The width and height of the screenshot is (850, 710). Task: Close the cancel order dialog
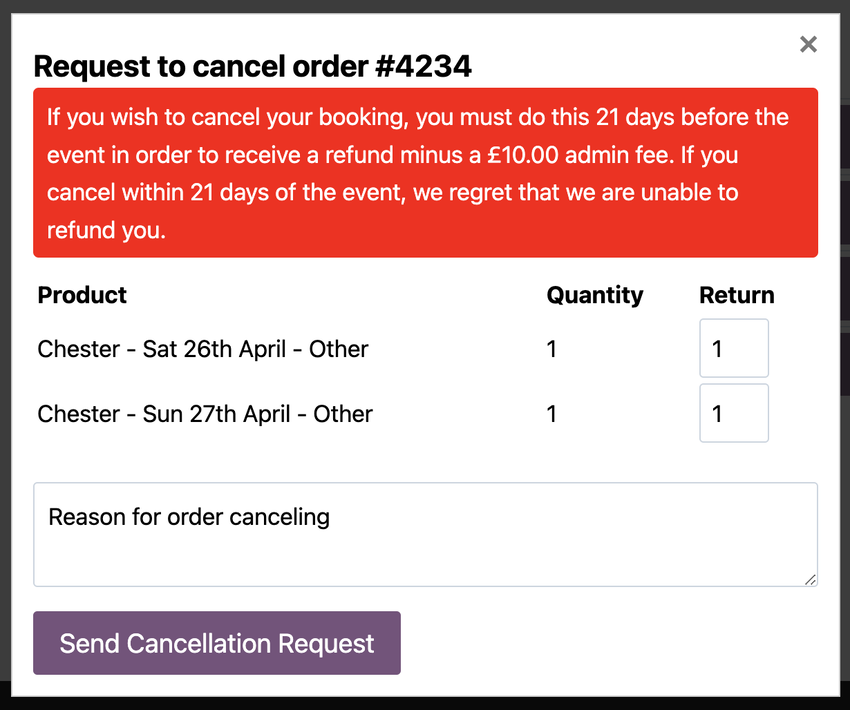808,44
